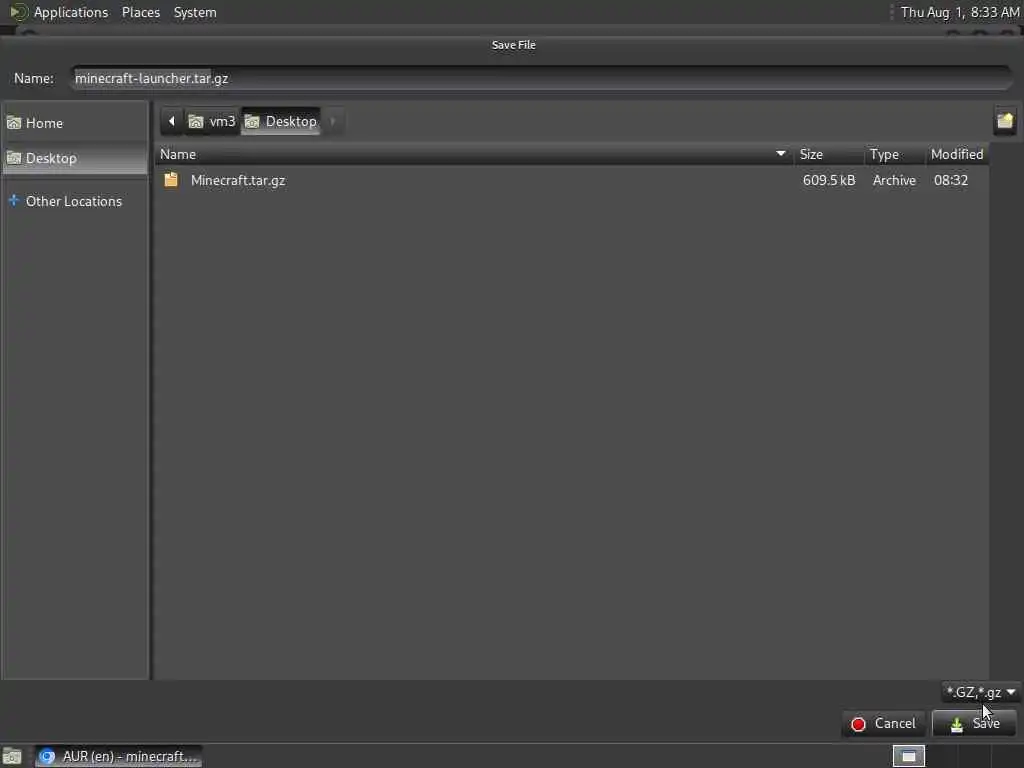Open the Places menu
This screenshot has height=768, width=1024.
pyautogui.click(x=140, y=12)
